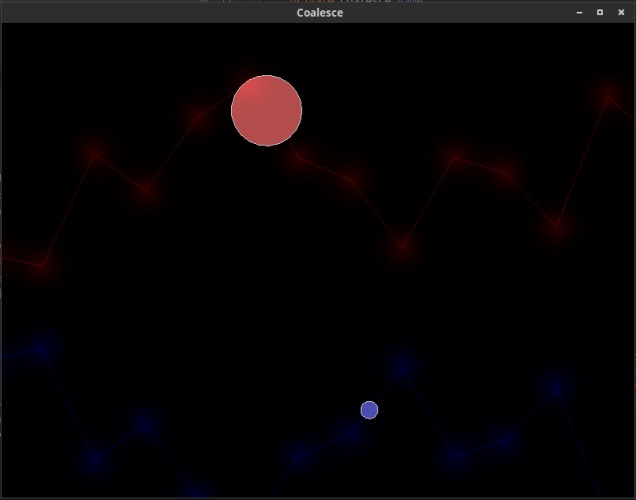This screenshot has height=500, width=636.
Task: Click the Coalesce title text
Action: point(320,13)
